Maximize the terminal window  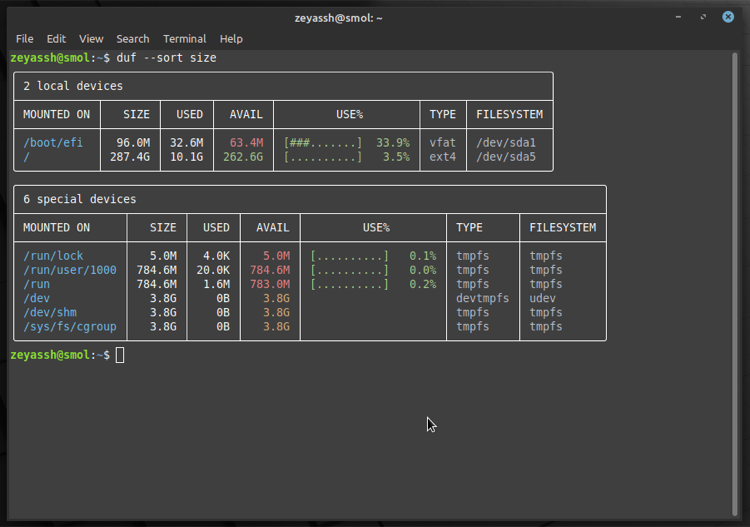[702, 17]
